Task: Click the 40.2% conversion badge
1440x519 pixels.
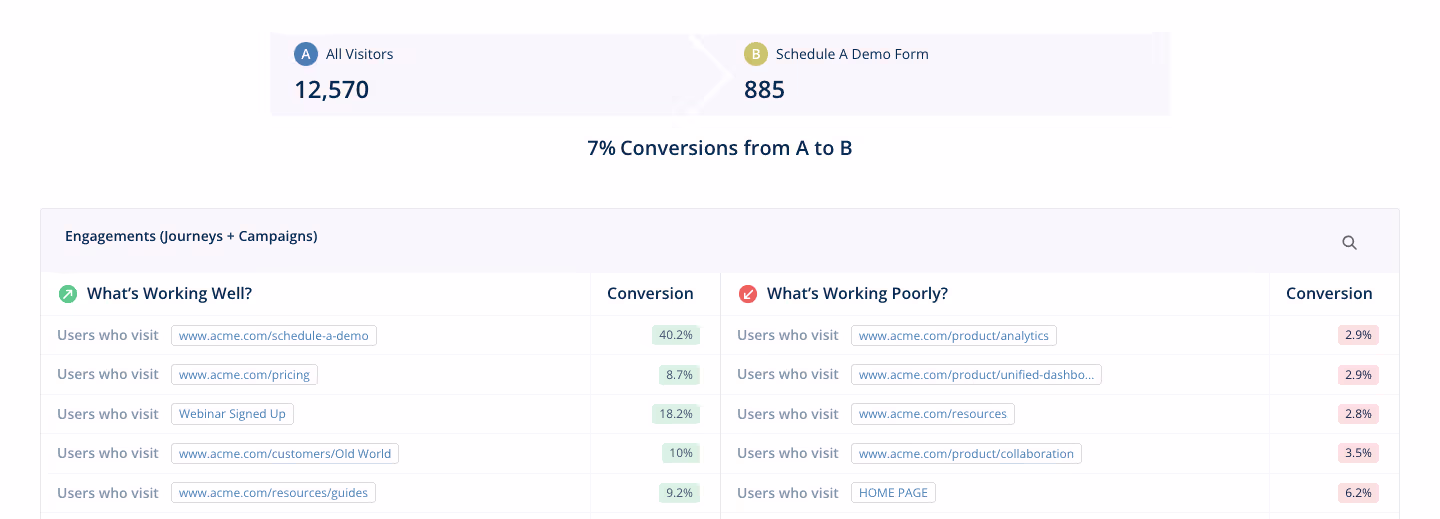Action: (x=677, y=335)
